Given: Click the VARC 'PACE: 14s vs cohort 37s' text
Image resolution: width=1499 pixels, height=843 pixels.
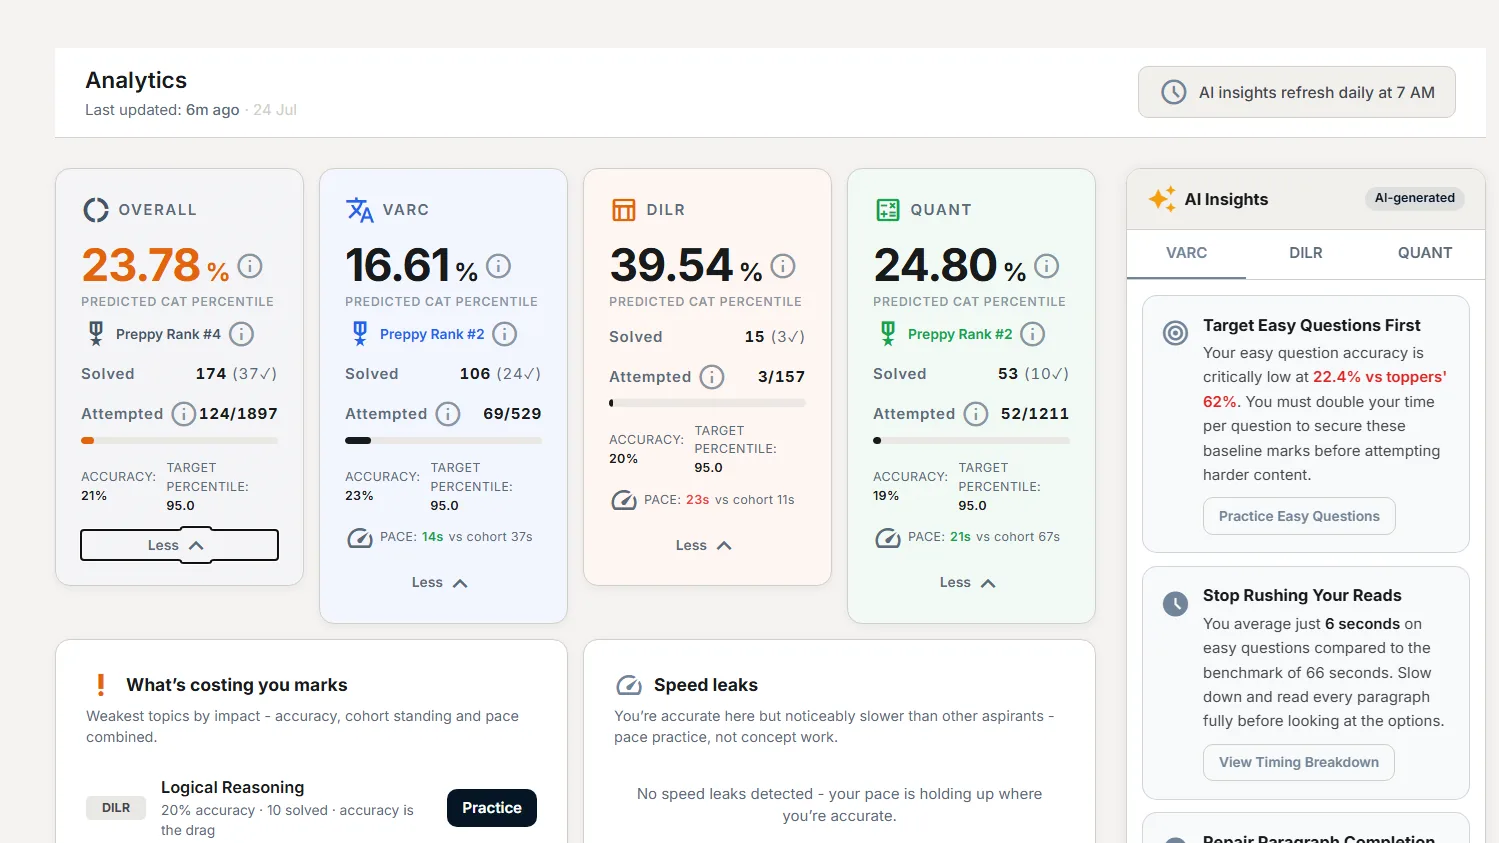Looking at the screenshot, I should click(456, 537).
